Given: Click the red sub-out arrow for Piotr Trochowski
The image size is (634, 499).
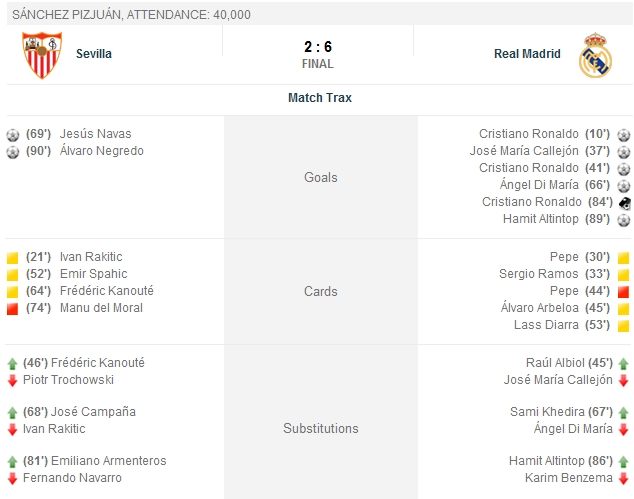Looking at the screenshot, I should [x=13, y=381].
